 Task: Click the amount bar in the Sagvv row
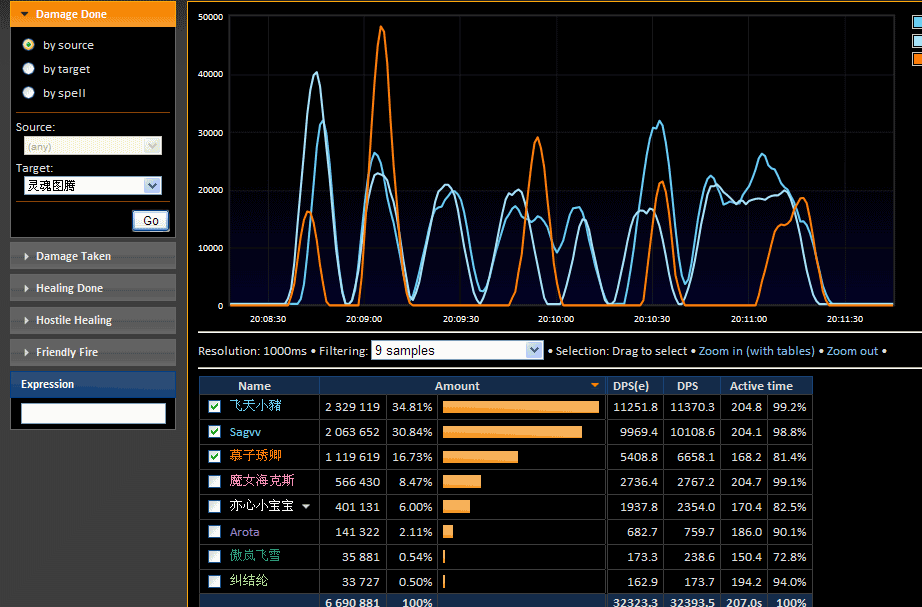[x=512, y=432]
